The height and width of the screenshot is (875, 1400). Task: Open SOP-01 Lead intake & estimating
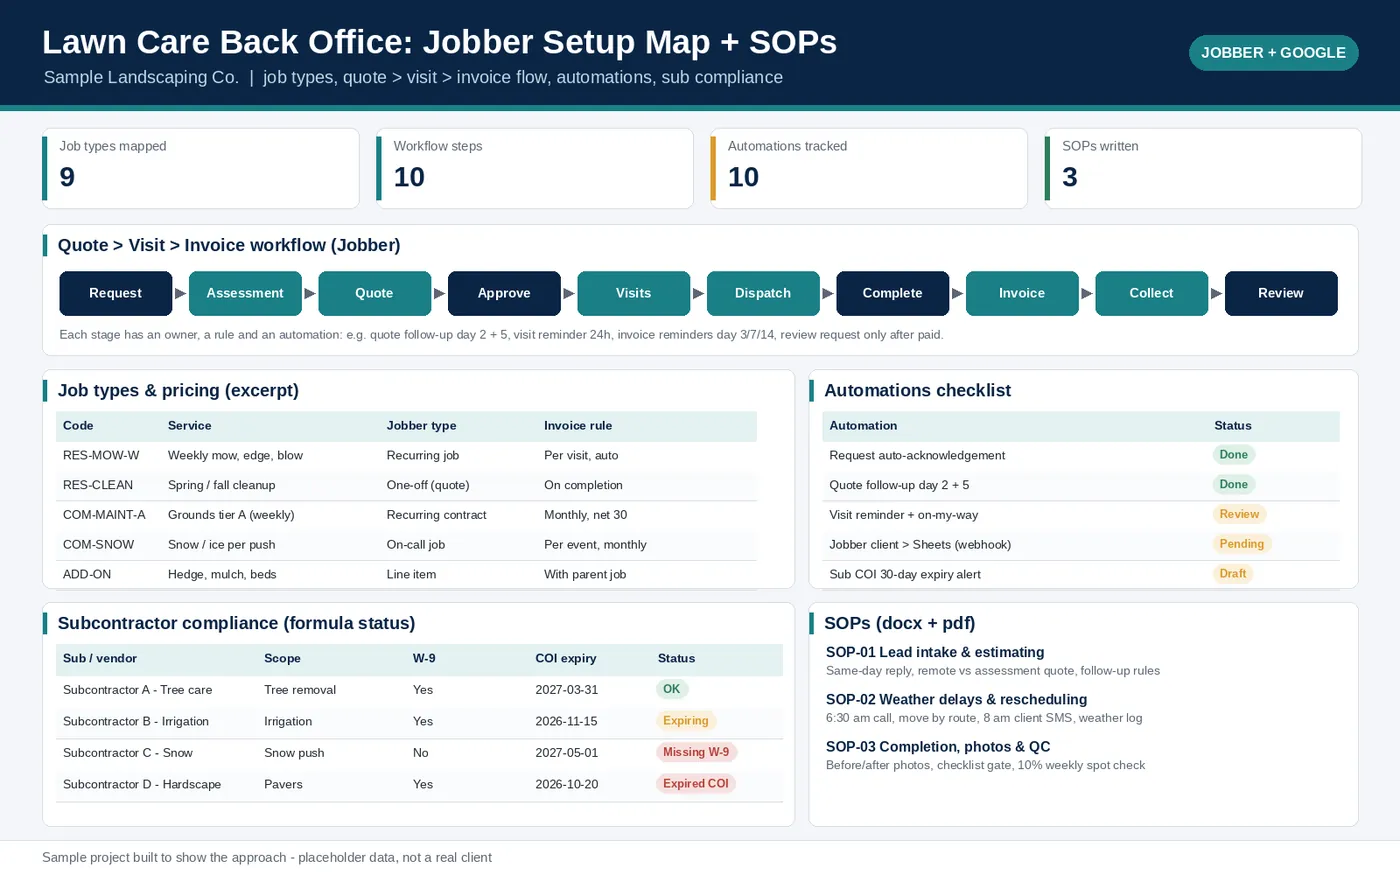(x=935, y=652)
